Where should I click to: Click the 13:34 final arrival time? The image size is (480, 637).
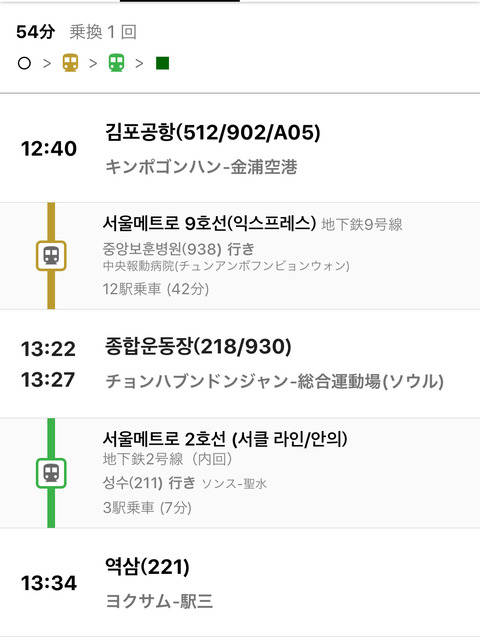pyautogui.click(x=49, y=583)
